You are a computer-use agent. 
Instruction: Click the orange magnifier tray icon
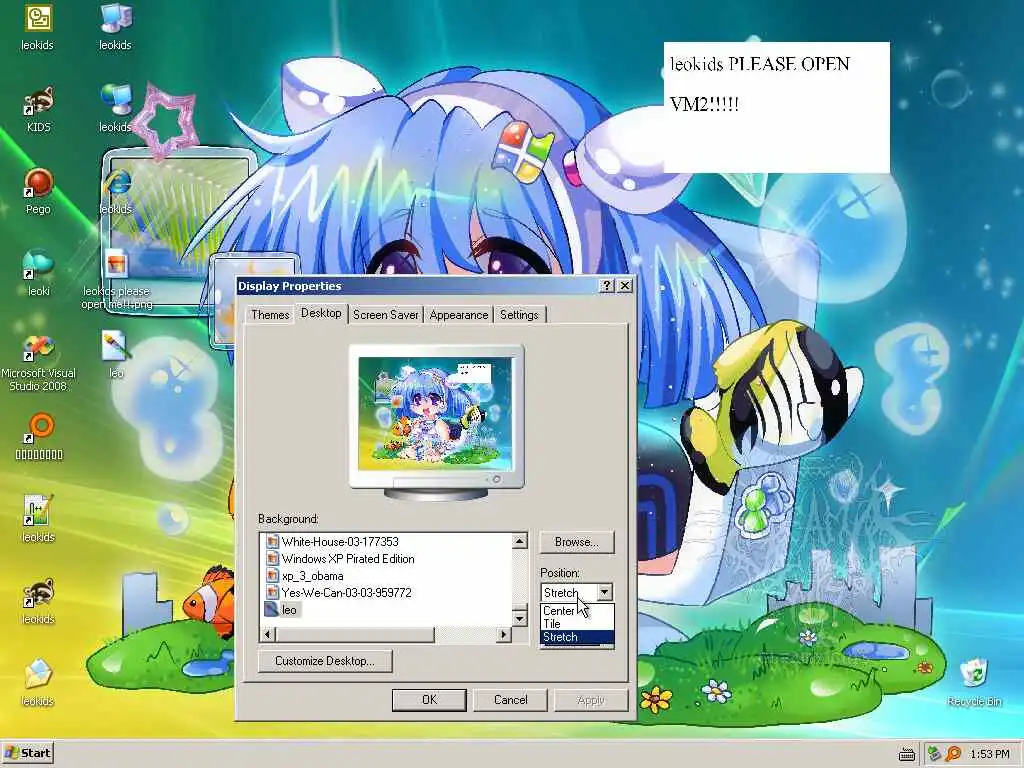[953, 754]
